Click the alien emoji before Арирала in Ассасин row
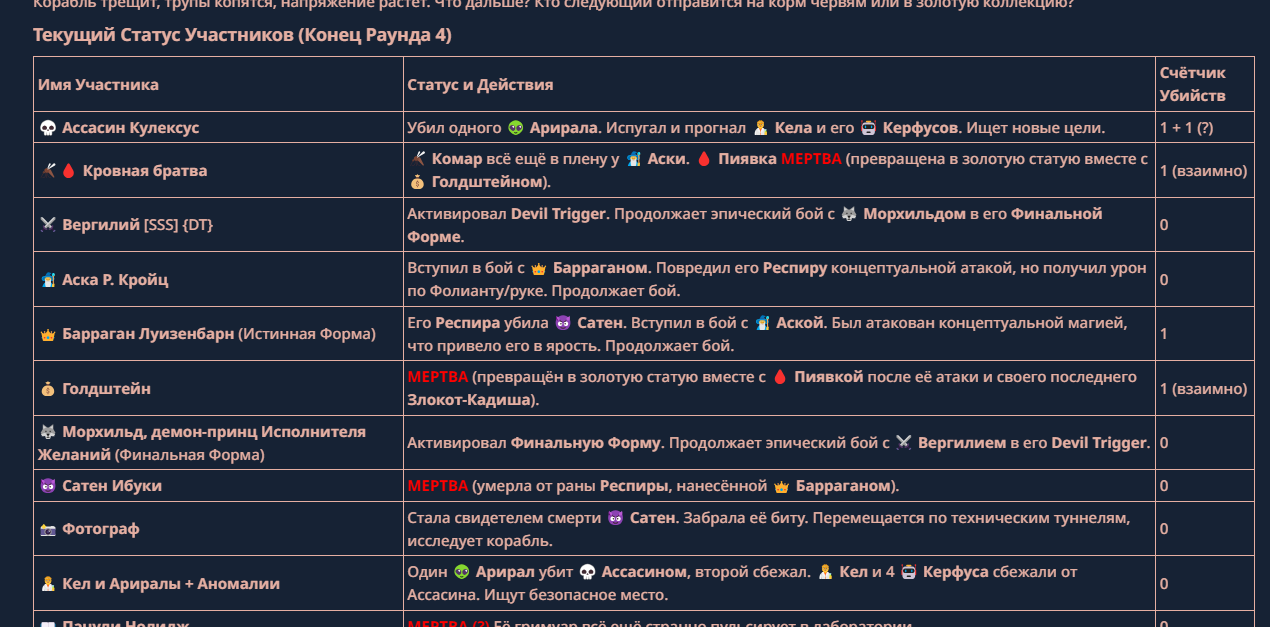Screen dimensions: 1270x627 point(516,128)
